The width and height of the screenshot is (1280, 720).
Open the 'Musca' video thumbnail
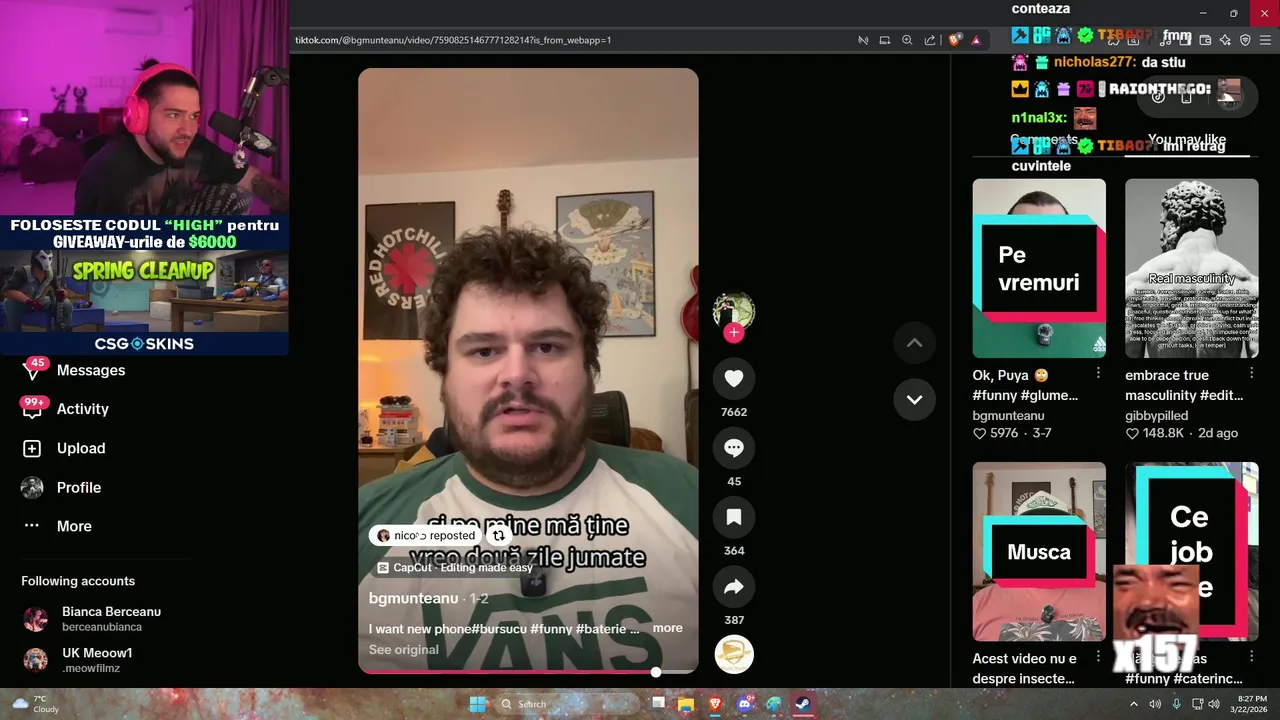[1039, 552]
